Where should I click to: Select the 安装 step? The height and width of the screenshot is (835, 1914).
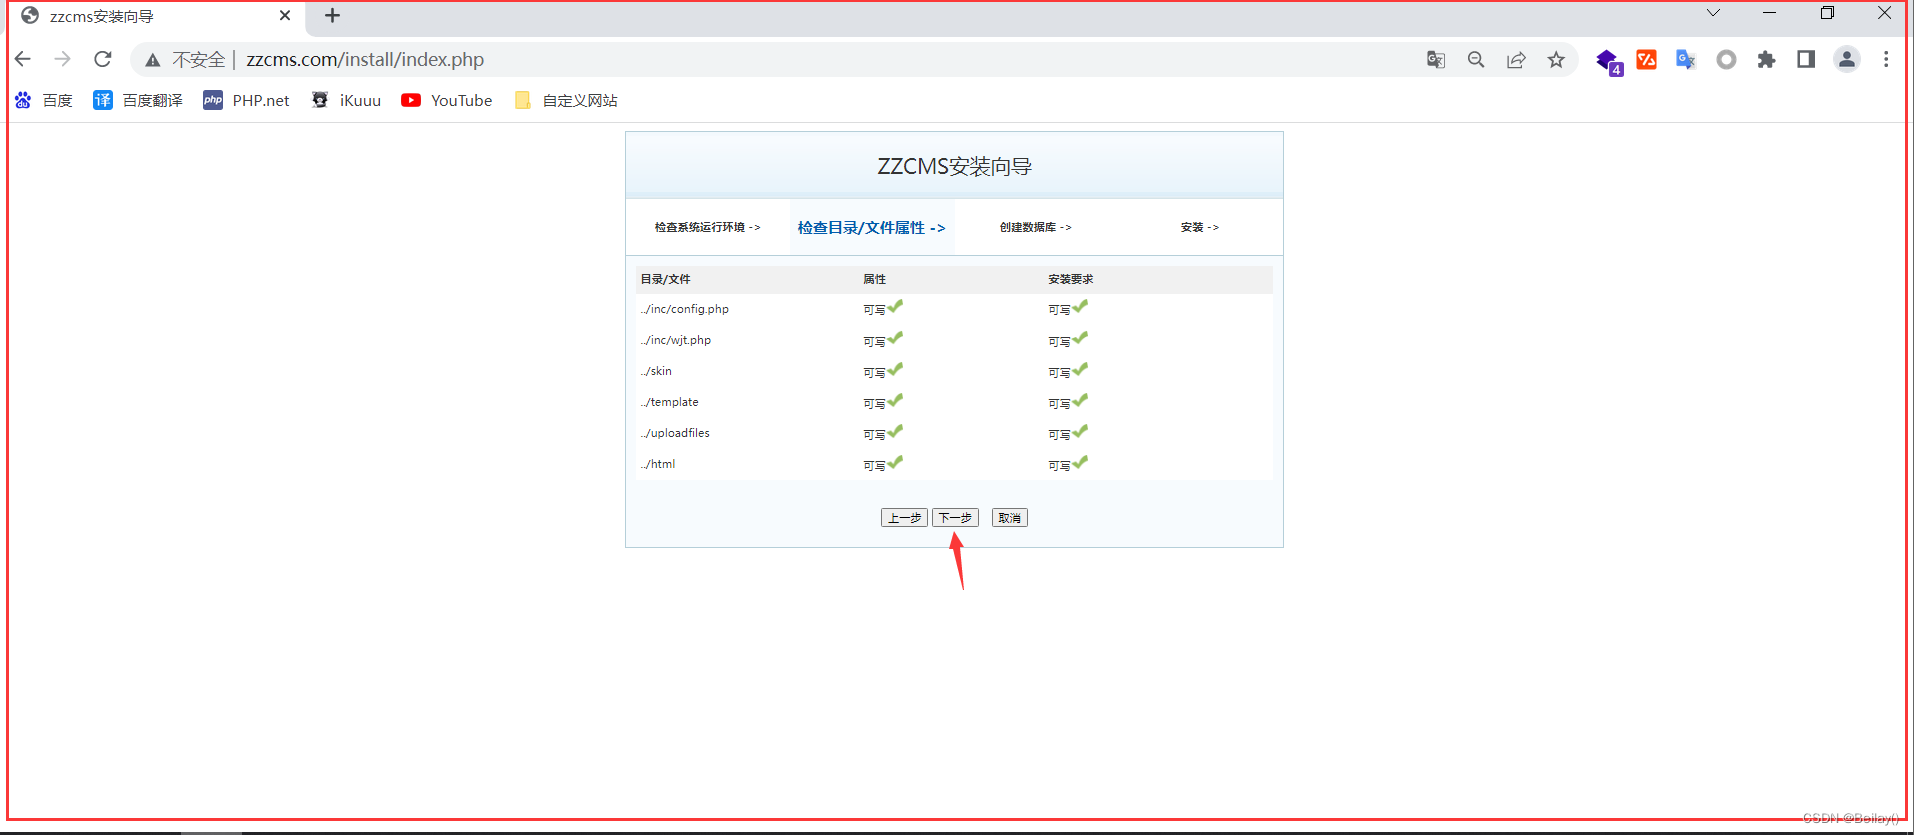tap(1199, 227)
